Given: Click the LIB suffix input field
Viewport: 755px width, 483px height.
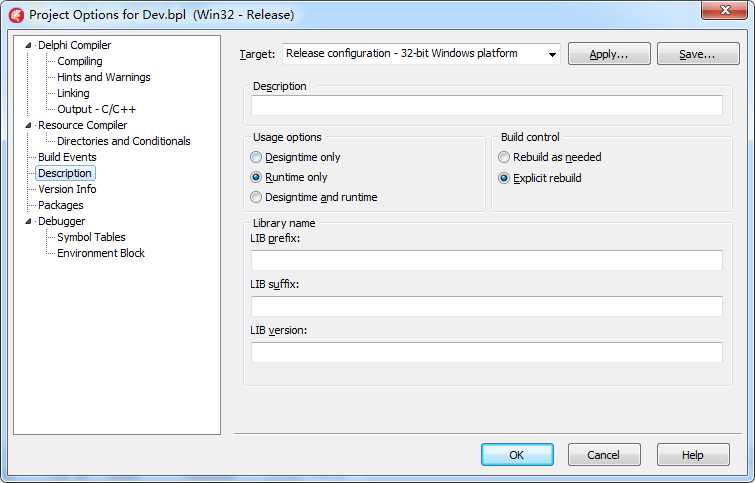Looking at the screenshot, I should (486, 306).
